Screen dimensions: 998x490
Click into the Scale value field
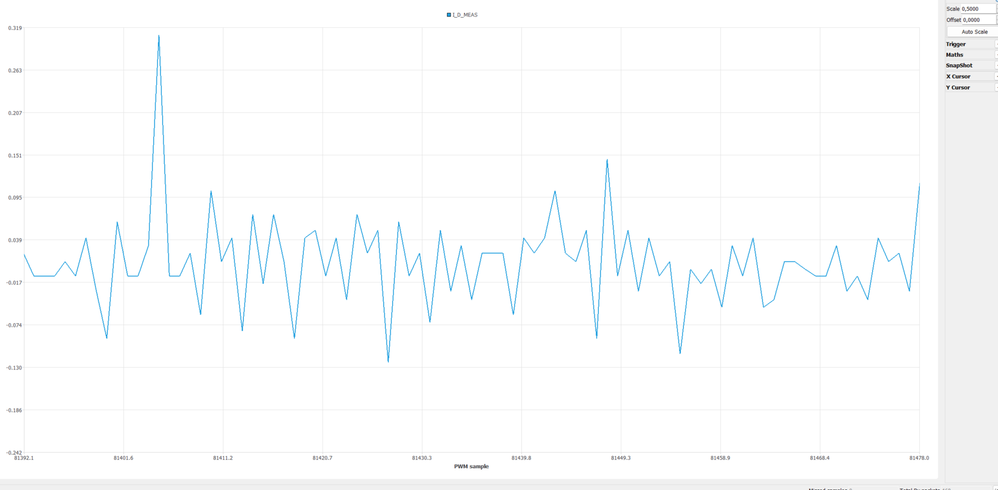point(978,9)
